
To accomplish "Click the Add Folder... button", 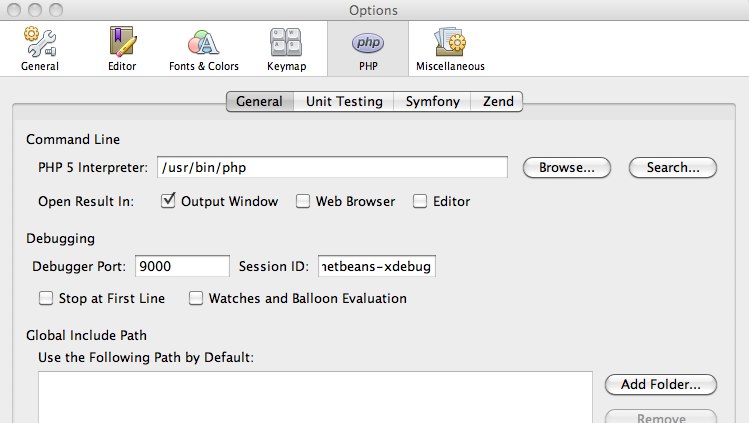I will tap(660, 384).
